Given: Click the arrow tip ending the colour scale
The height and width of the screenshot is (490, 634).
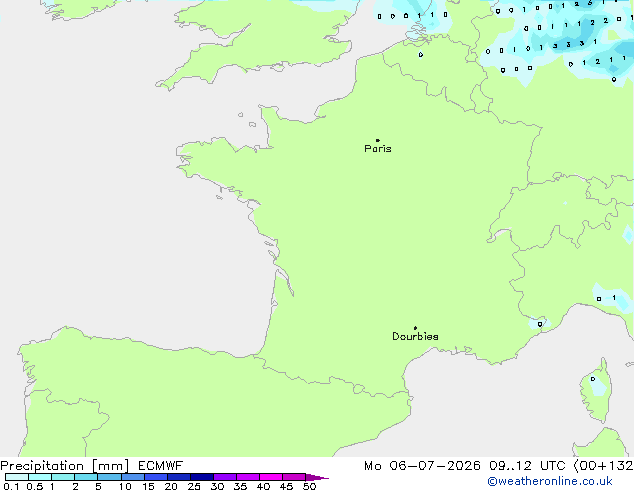Looking at the screenshot, I should coord(319,477).
